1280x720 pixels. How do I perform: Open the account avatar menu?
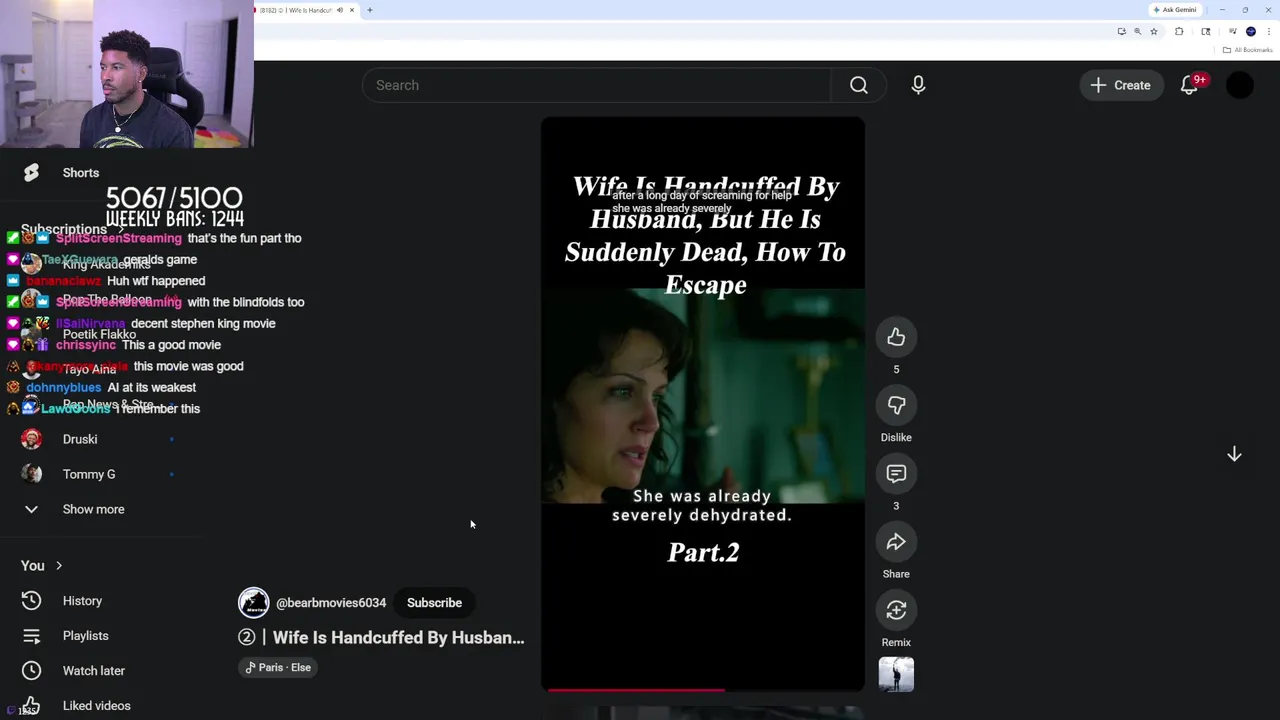point(1239,85)
